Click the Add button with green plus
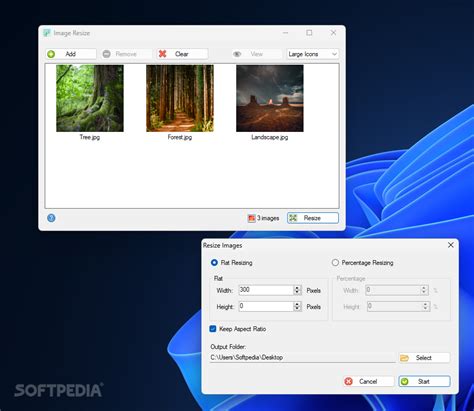The image size is (474, 411). [x=71, y=54]
